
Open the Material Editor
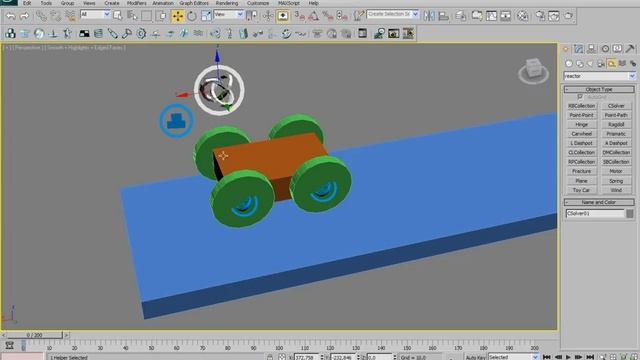(x=522, y=16)
